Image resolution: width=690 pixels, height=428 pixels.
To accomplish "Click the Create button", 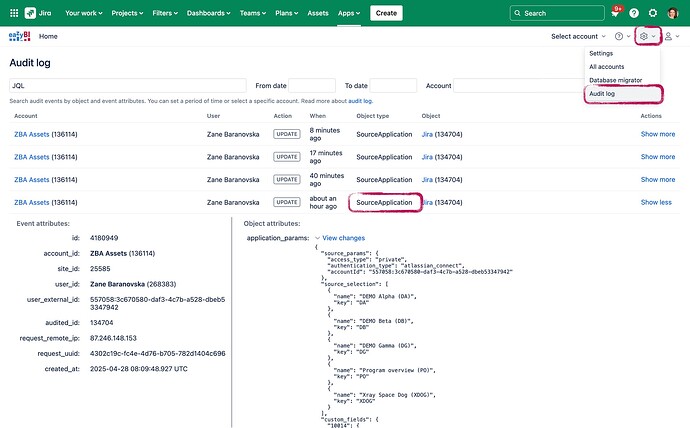I will click(x=386, y=13).
